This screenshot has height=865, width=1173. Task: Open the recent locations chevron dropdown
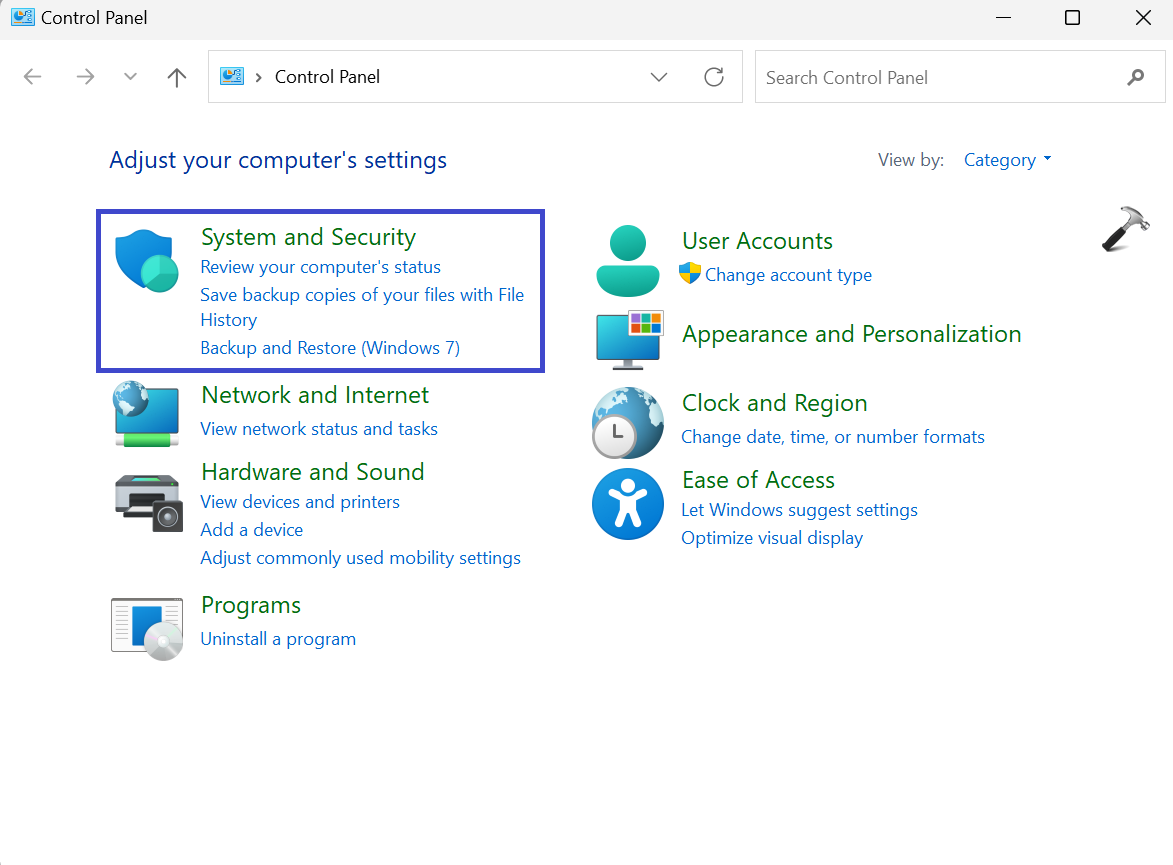click(130, 77)
